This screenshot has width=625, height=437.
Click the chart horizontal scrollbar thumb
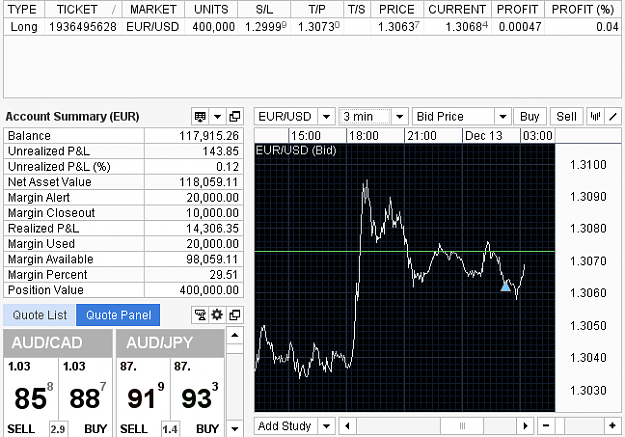tap(462, 426)
